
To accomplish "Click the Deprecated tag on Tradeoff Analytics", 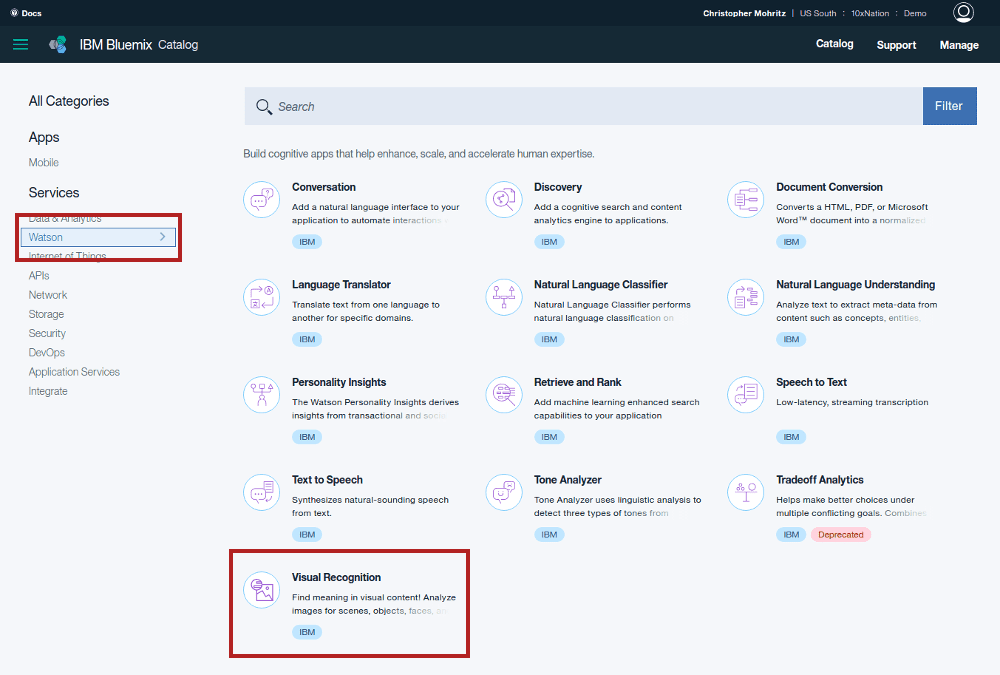I will 841,535.
